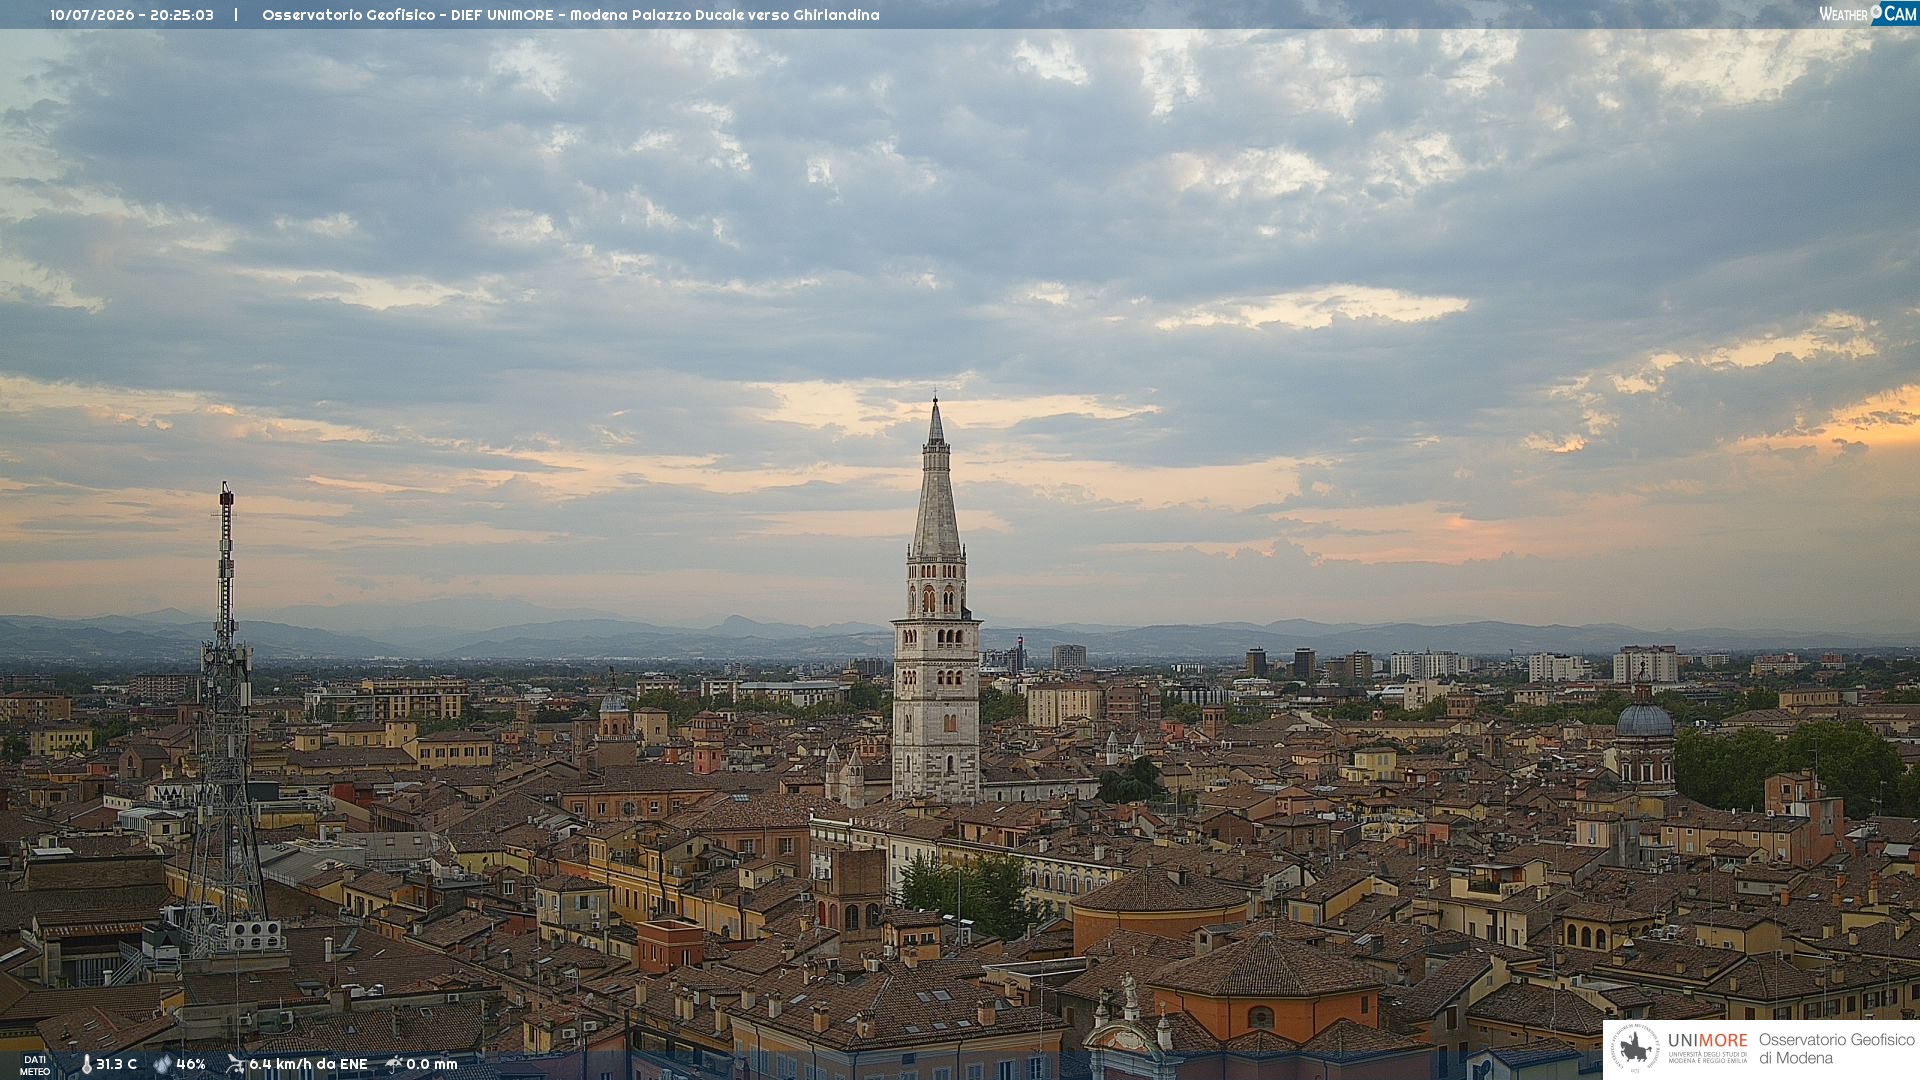
Task: Click the anemometer wind icon
Action: coord(235,1064)
